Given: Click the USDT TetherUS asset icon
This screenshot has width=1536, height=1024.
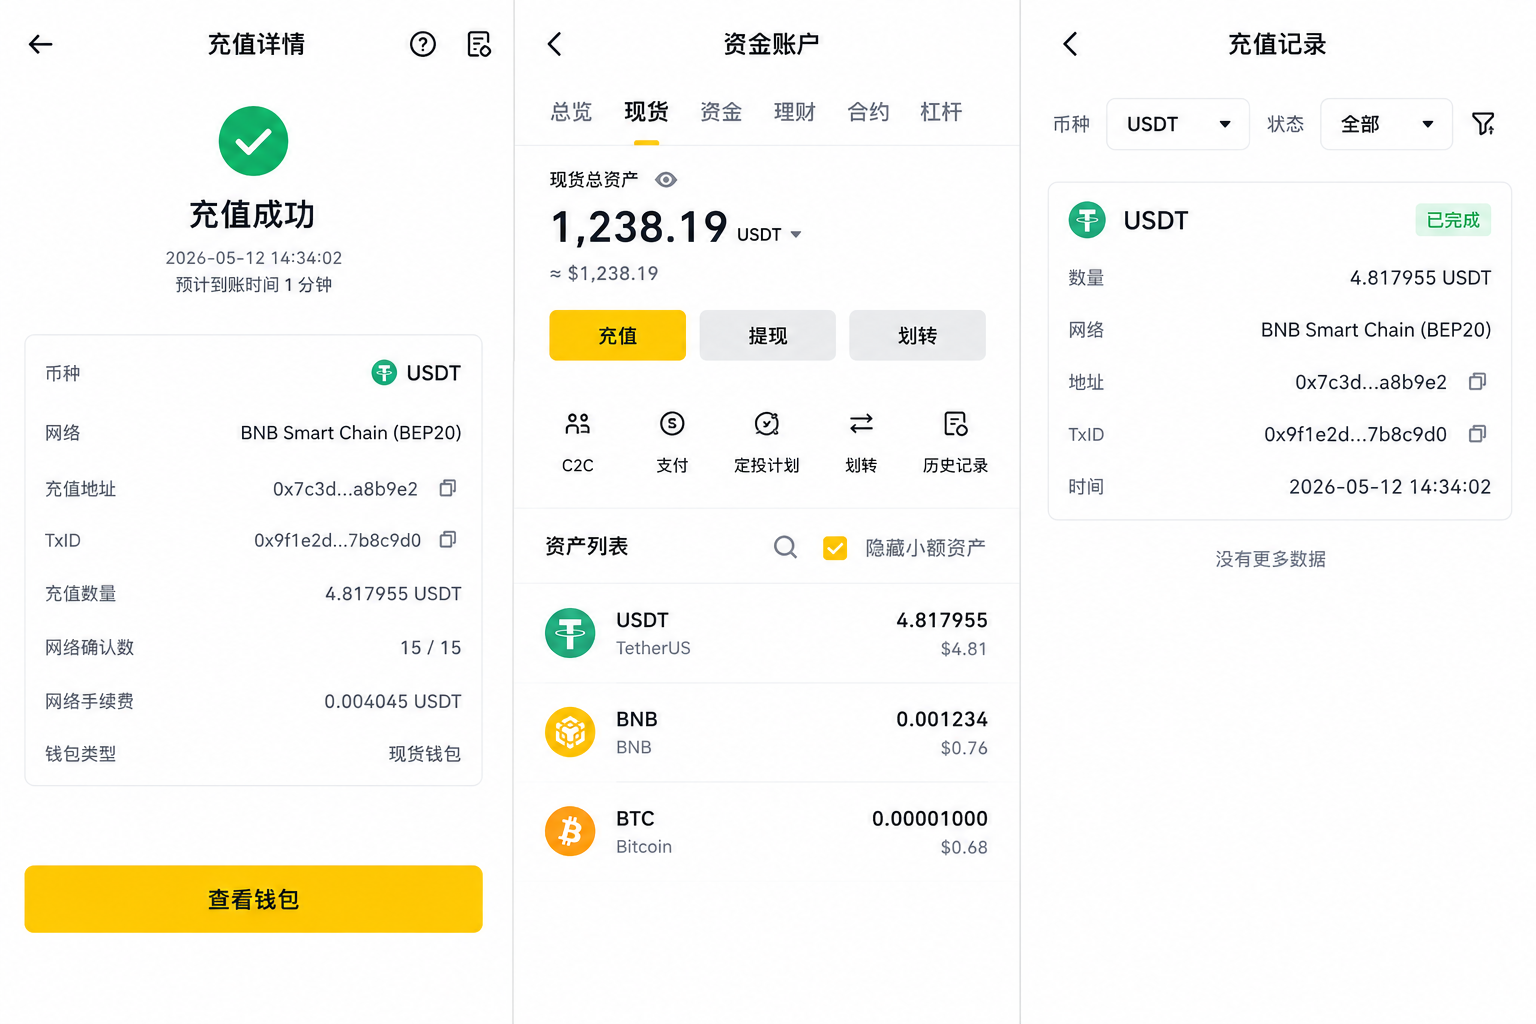Looking at the screenshot, I should tap(570, 633).
